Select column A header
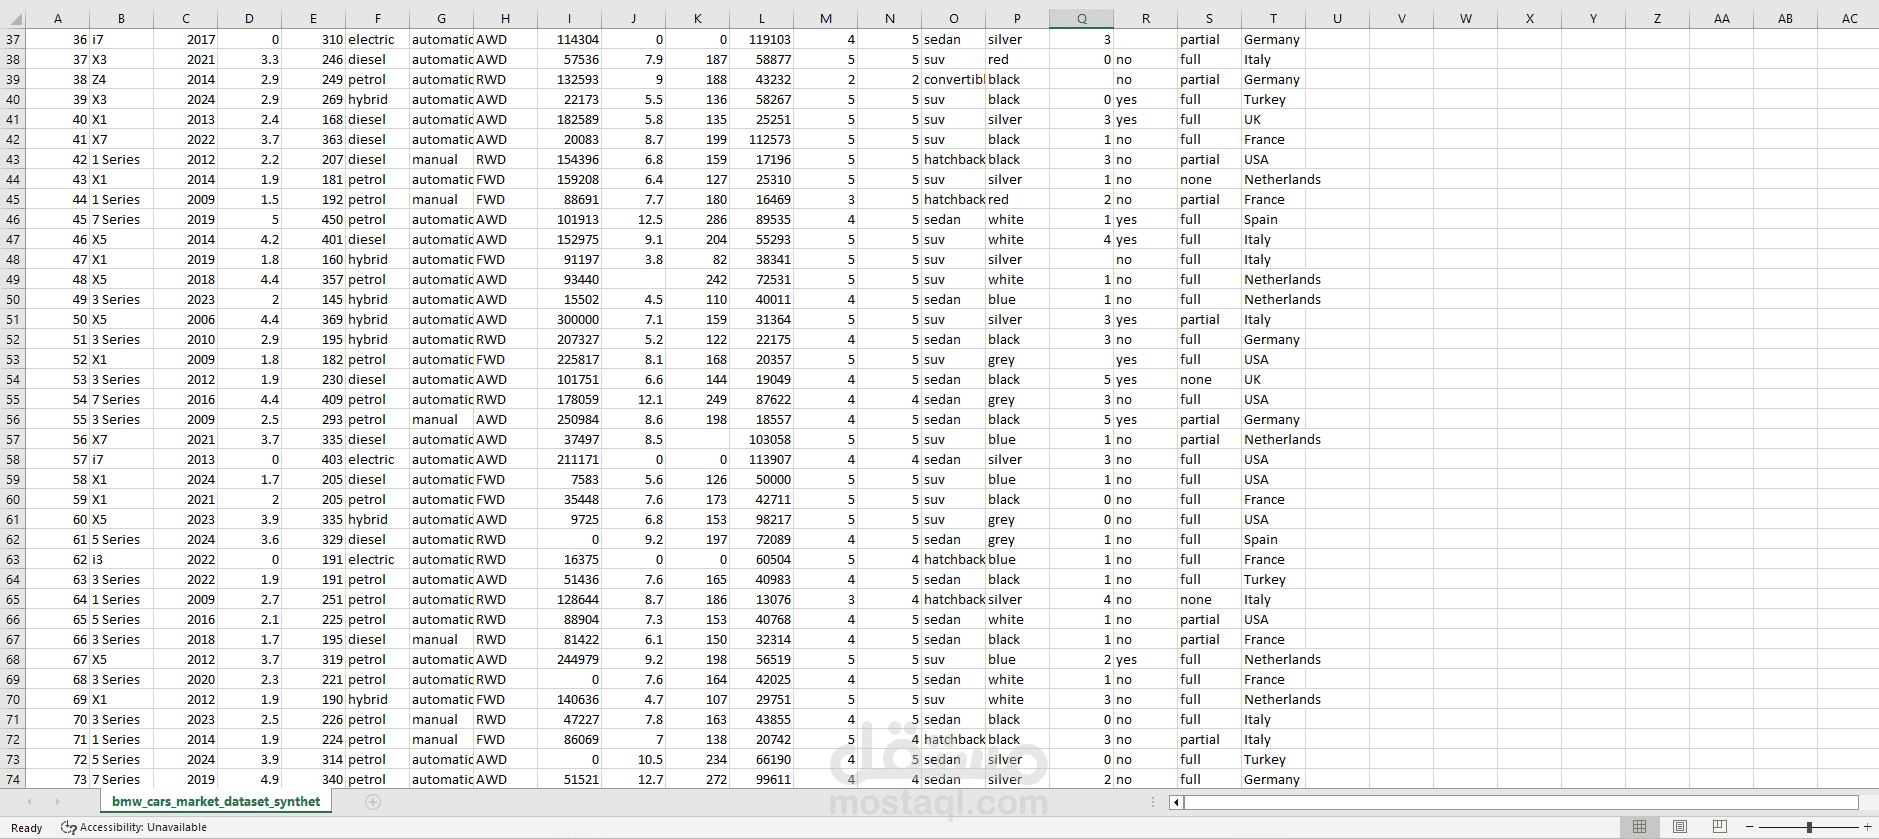The width and height of the screenshot is (1879, 839). [x=58, y=19]
